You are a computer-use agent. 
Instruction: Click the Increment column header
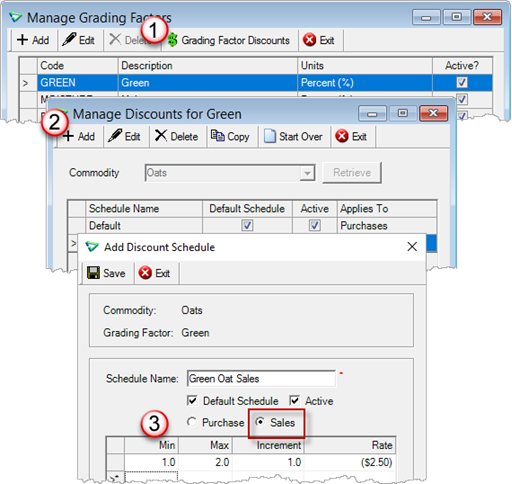point(268,445)
